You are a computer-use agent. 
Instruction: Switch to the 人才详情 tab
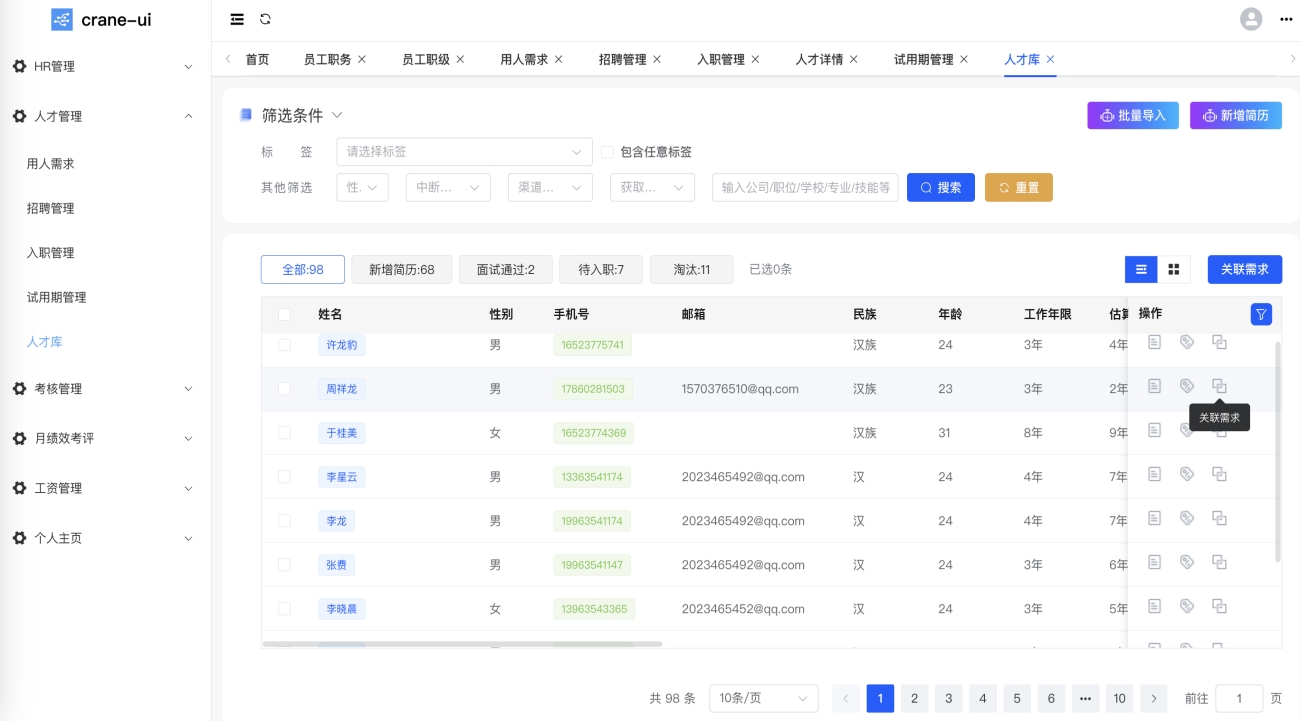tap(819, 59)
